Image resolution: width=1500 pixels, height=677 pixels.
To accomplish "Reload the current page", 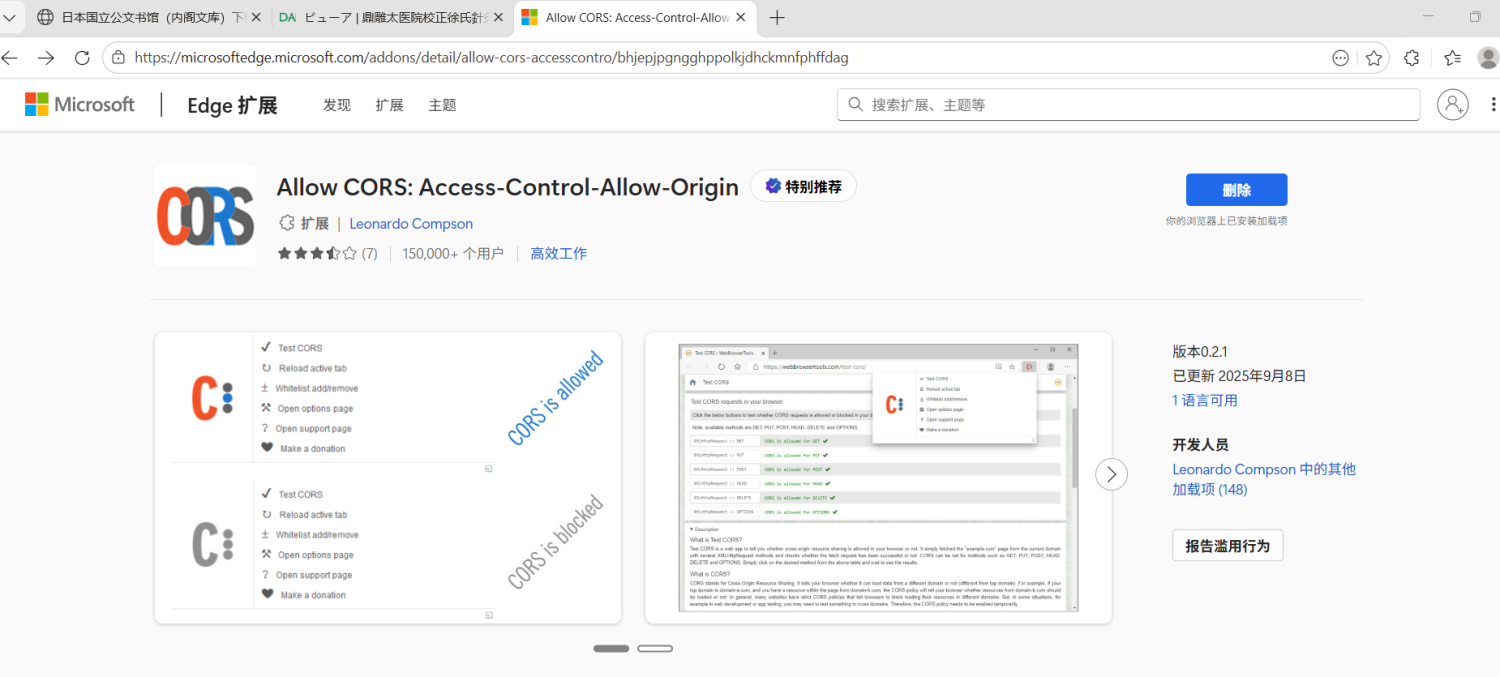I will point(82,58).
